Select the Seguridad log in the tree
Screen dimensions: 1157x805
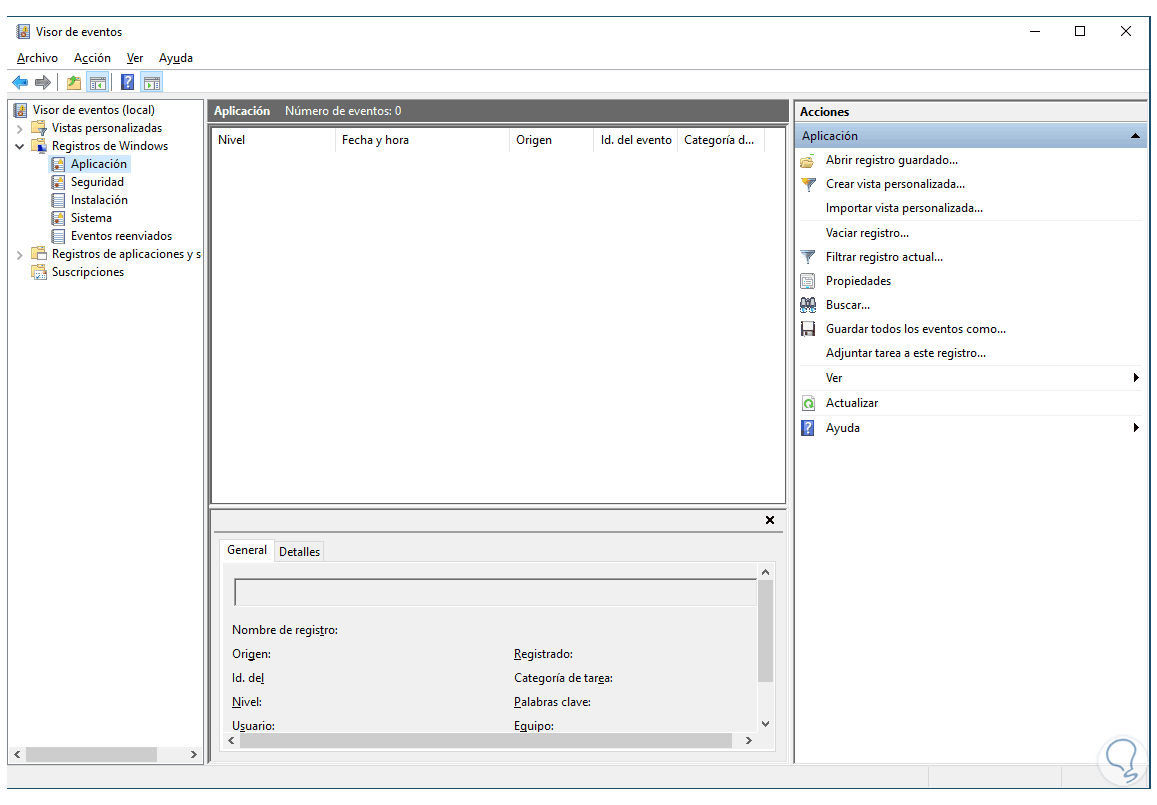(x=97, y=182)
